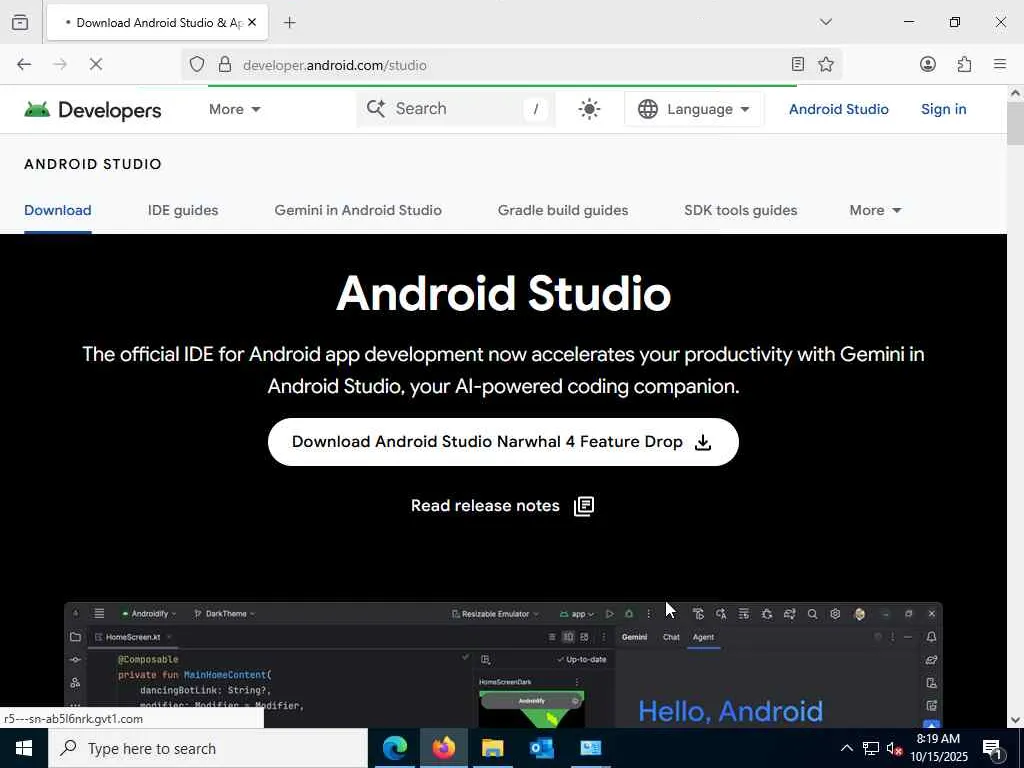Open a new browser tab
Viewport: 1024px width, 768px height.
coord(289,23)
